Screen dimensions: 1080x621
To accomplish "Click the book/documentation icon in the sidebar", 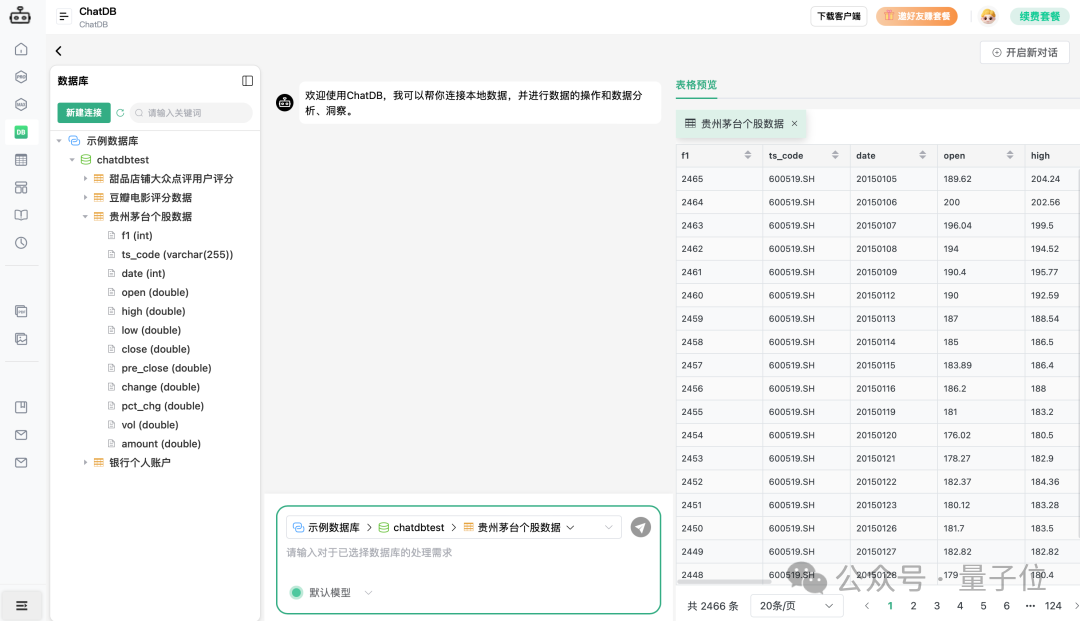I will (x=22, y=214).
